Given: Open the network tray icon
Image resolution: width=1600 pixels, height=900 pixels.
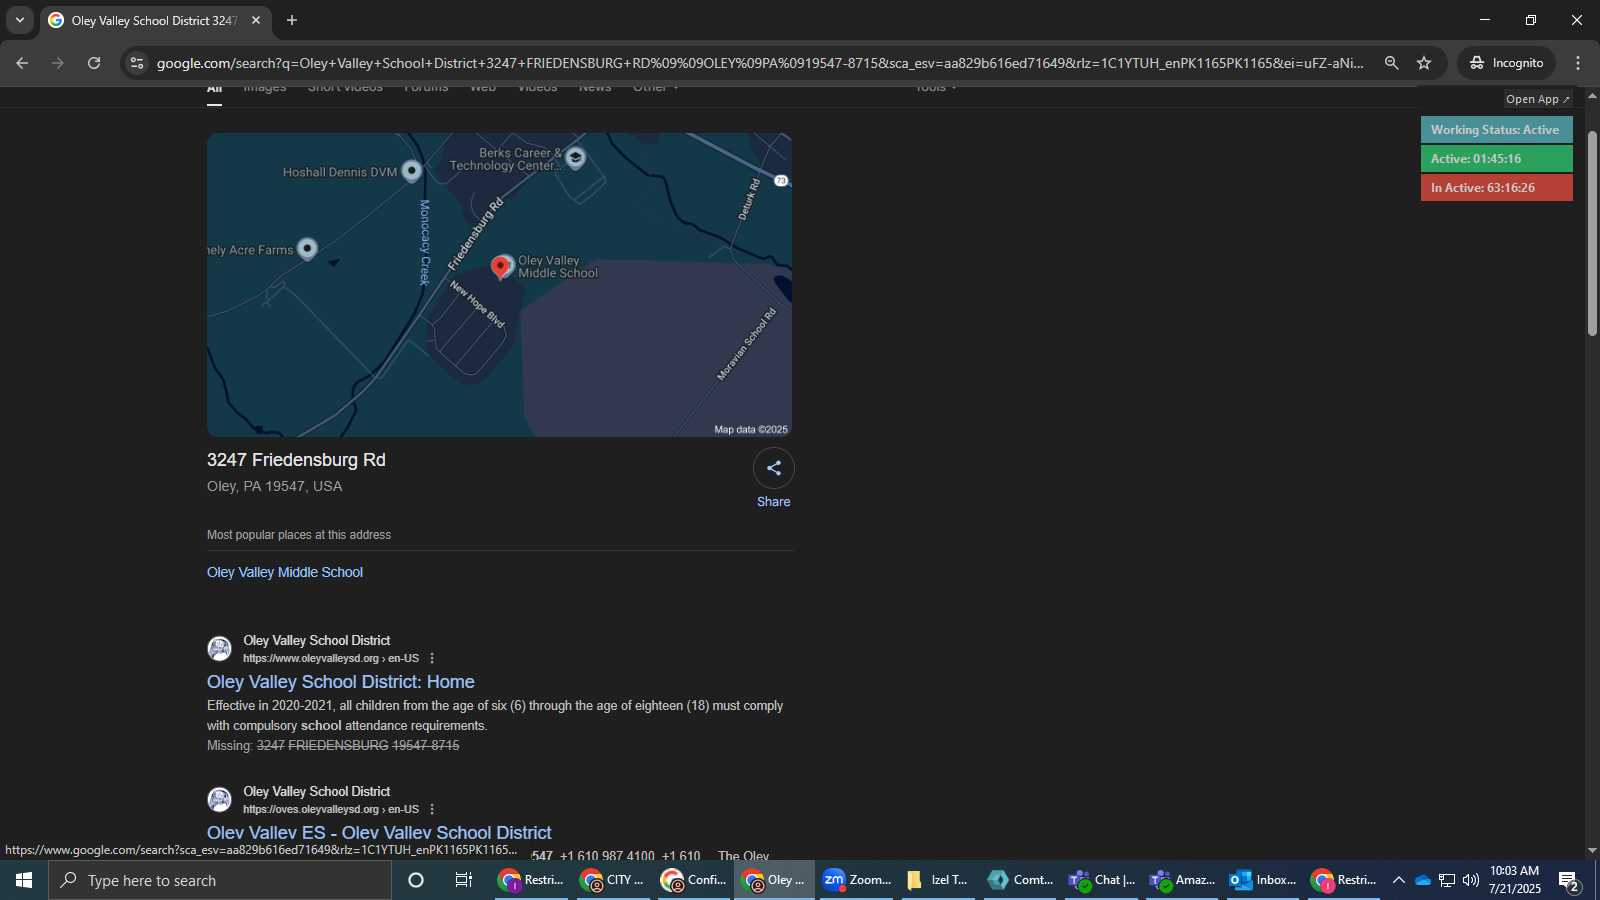Looking at the screenshot, I should coord(1447,880).
